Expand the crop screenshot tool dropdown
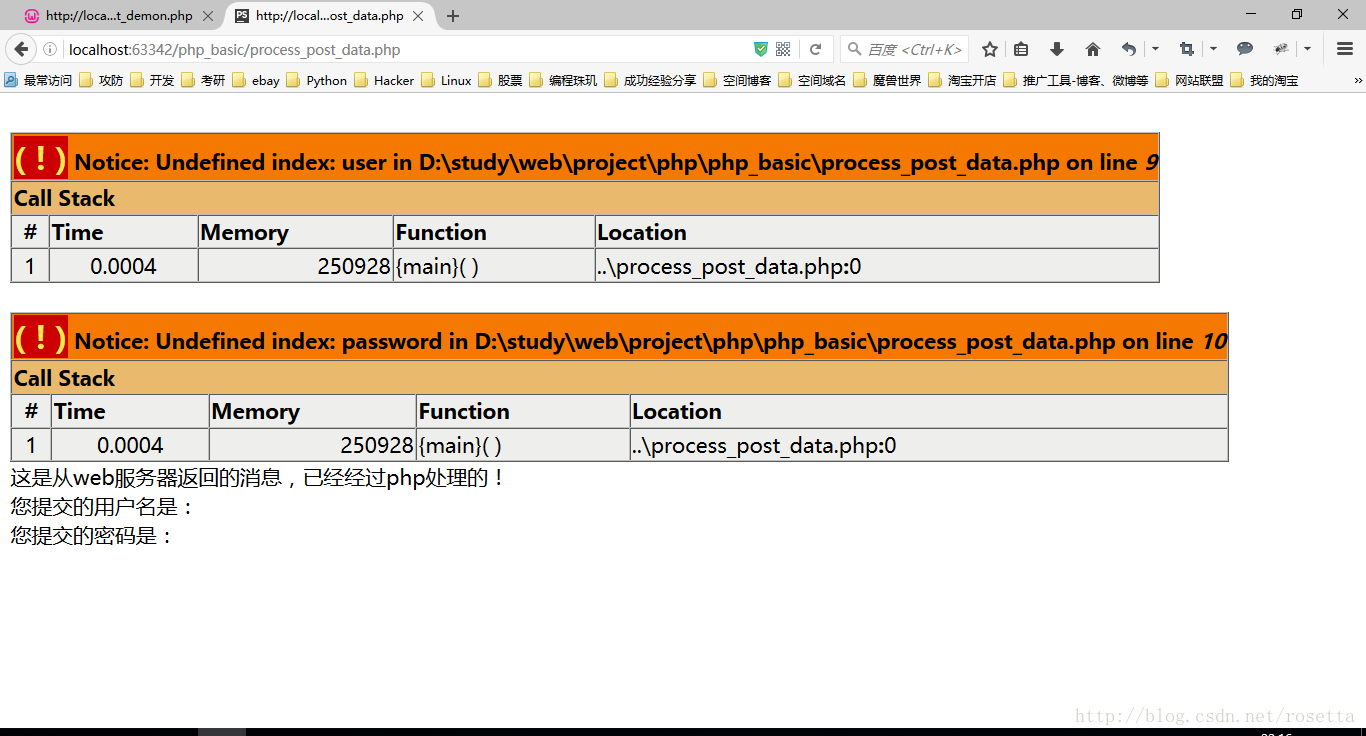 [x=1213, y=49]
